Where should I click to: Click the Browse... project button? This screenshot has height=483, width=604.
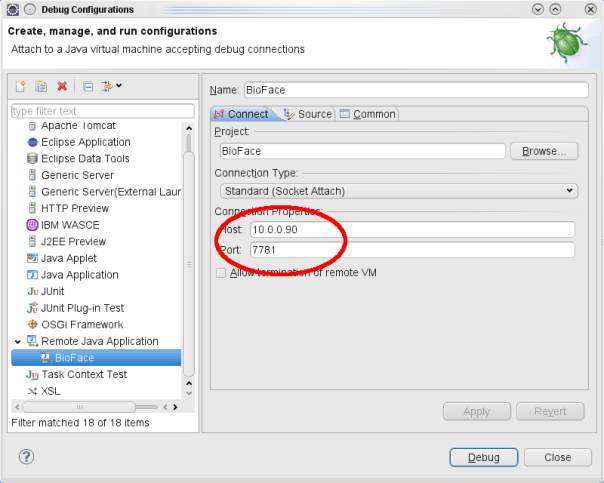click(544, 151)
